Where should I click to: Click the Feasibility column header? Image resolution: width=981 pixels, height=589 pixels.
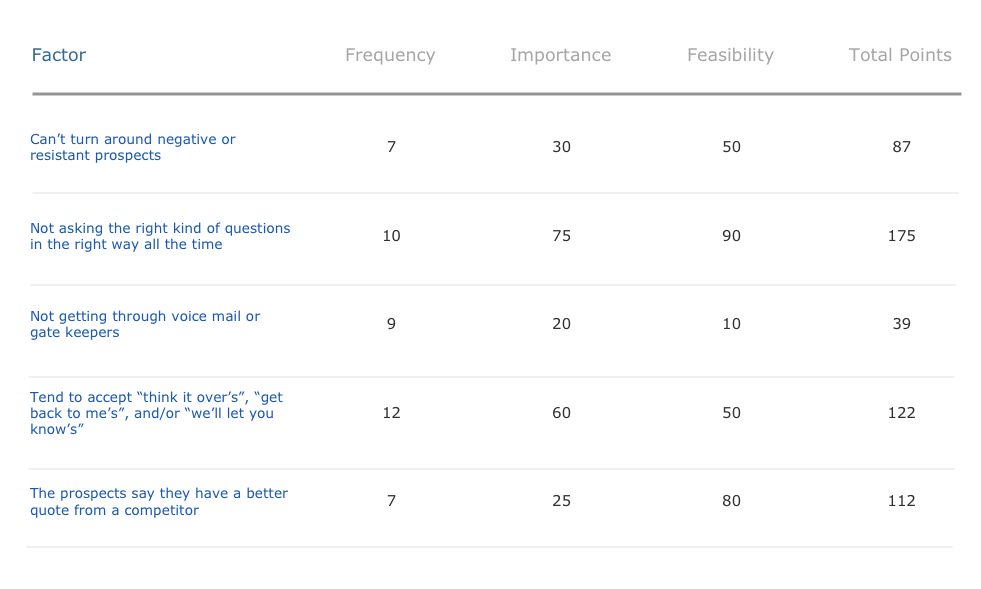[x=730, y=55]
